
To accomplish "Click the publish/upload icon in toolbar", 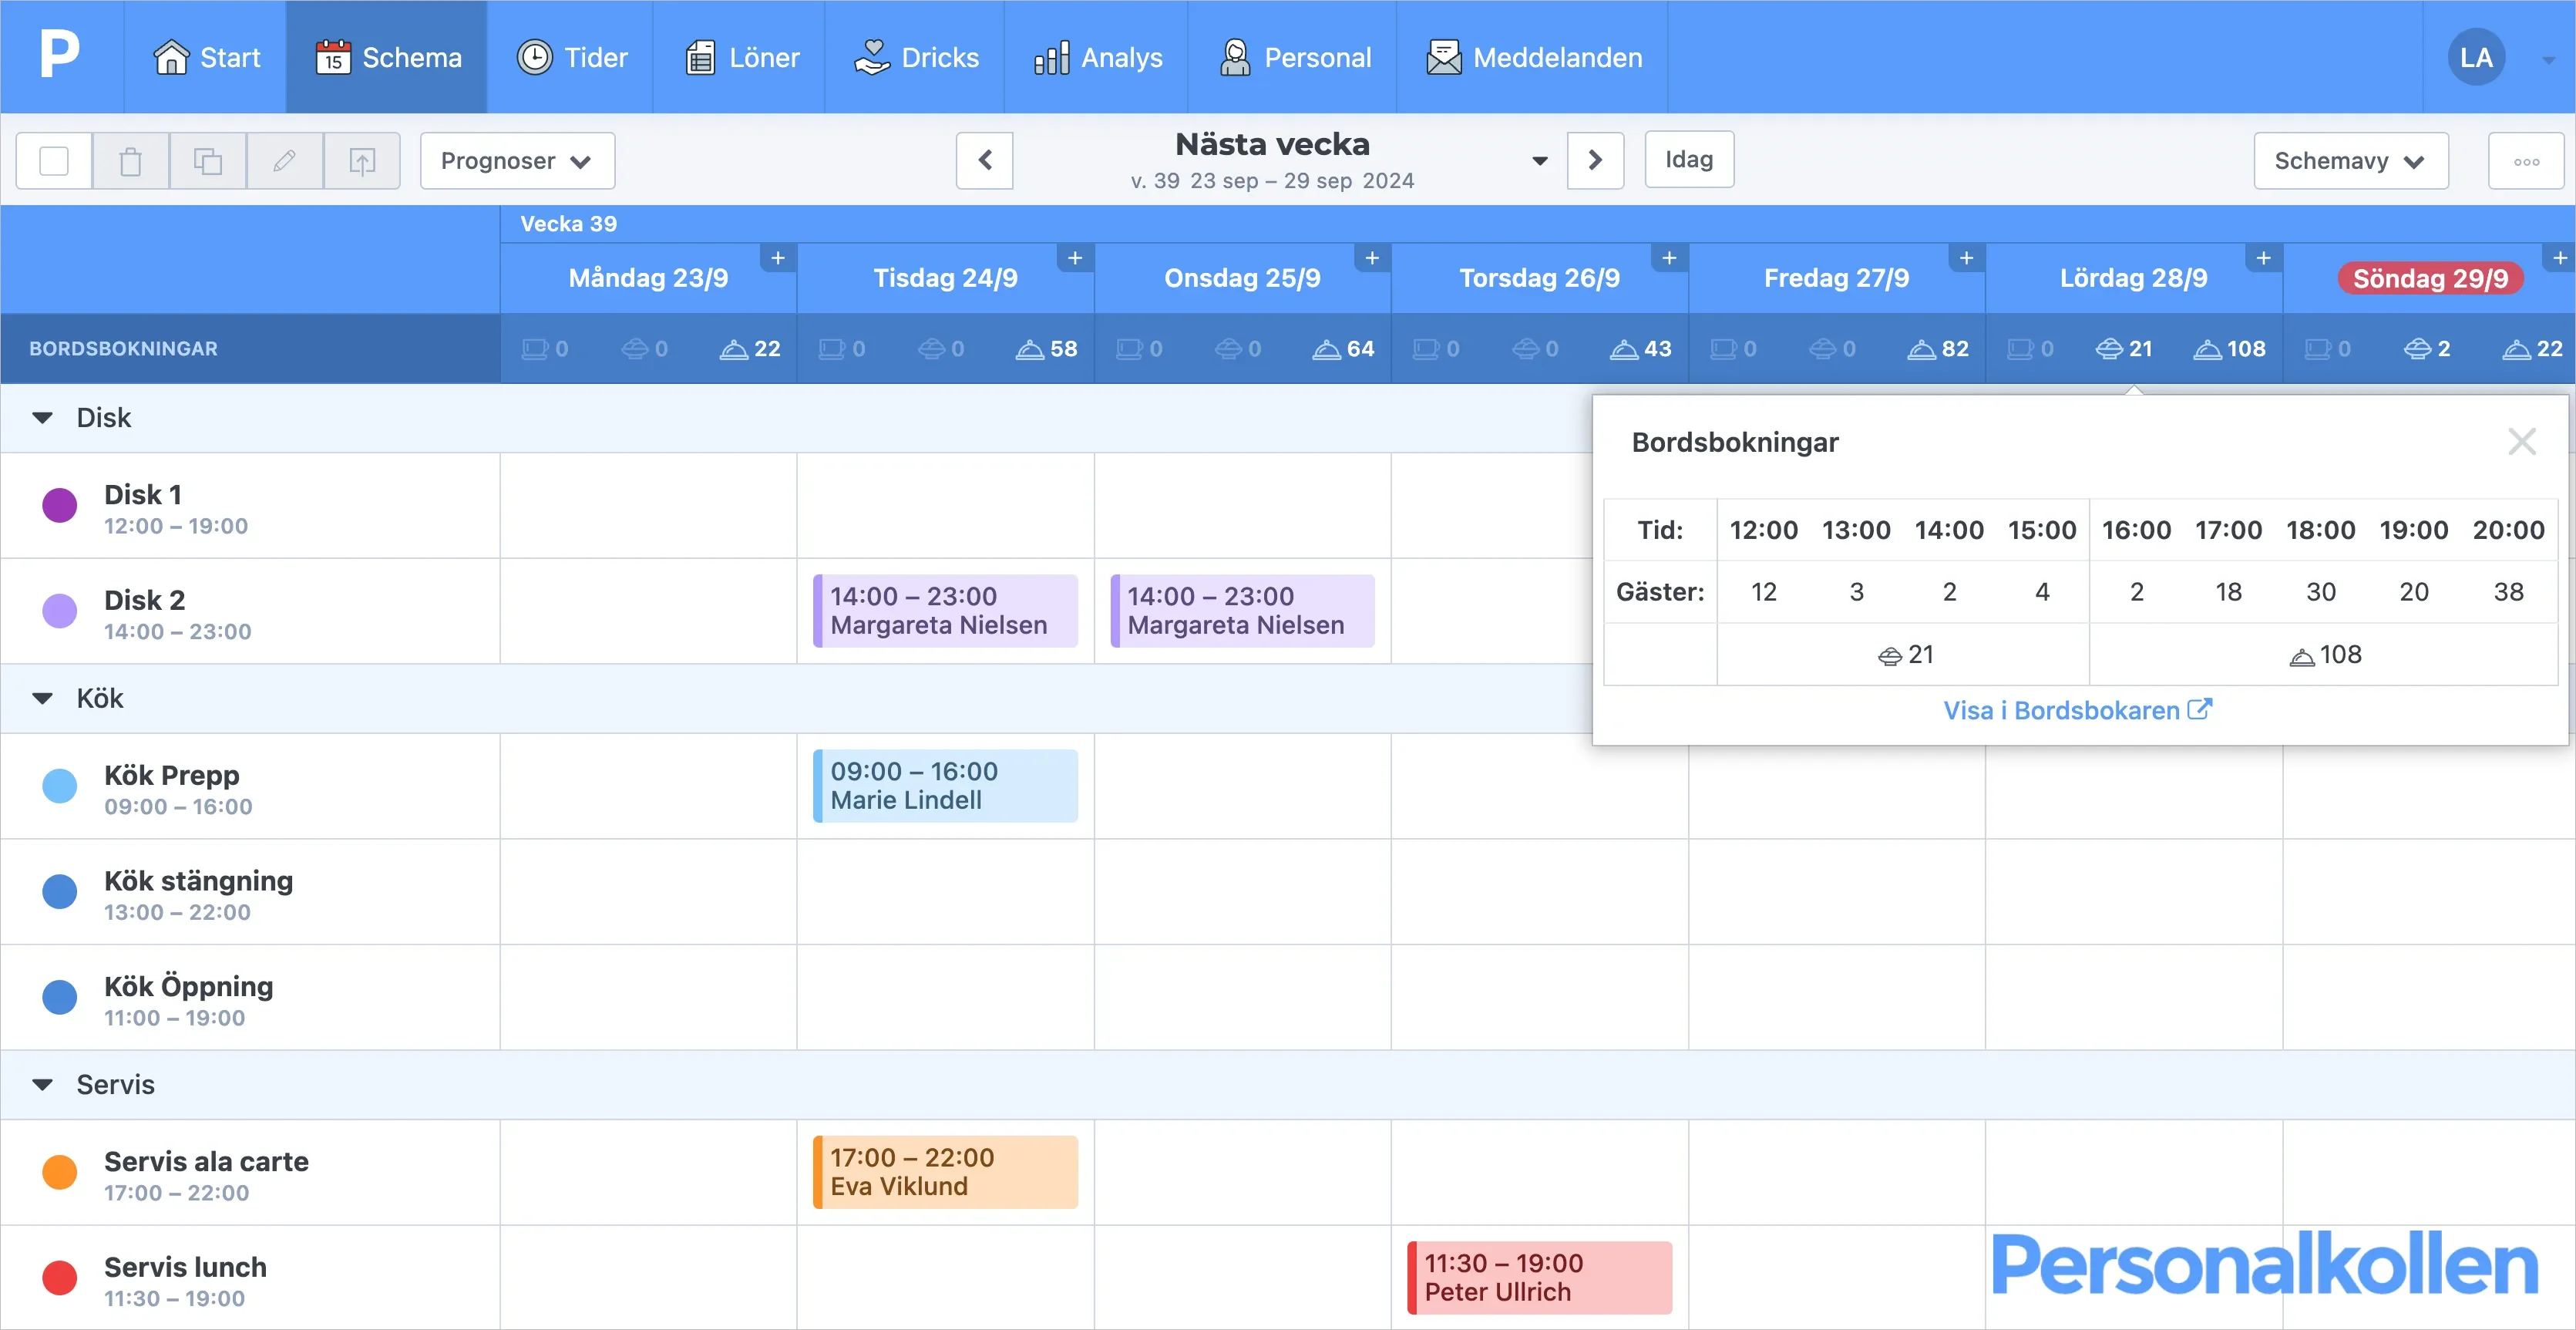I will coord(362,161).
